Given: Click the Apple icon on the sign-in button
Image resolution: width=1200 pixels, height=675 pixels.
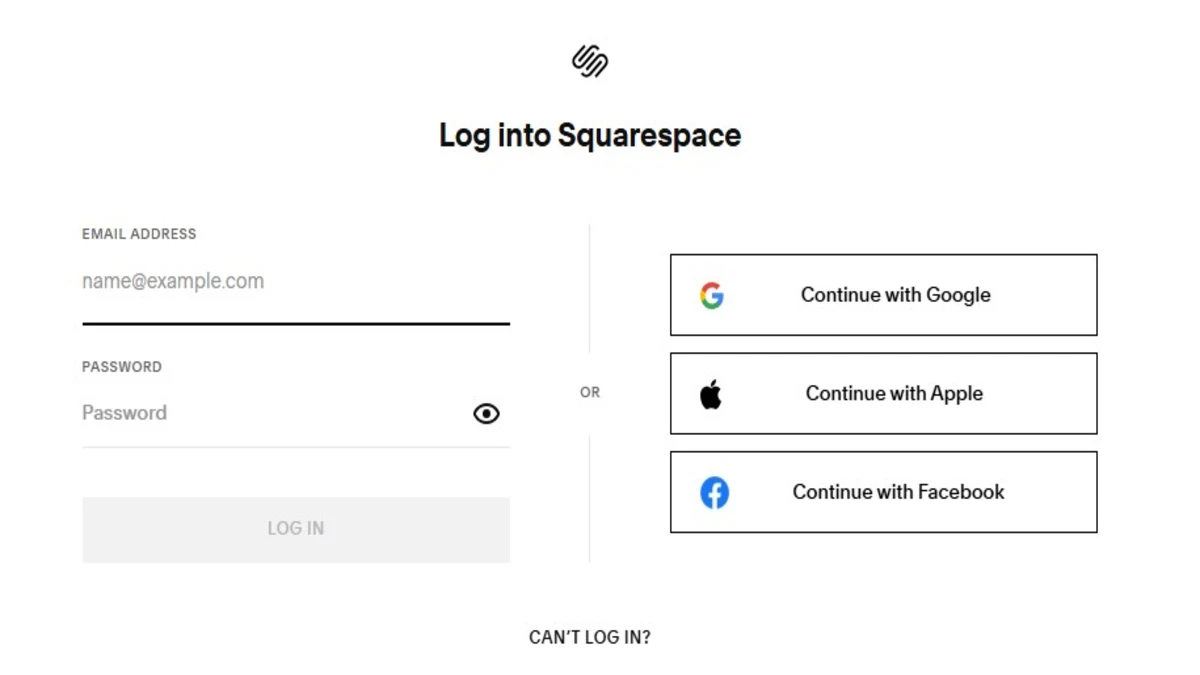Looking at the screenshot, I should click(x=712, y=393).
